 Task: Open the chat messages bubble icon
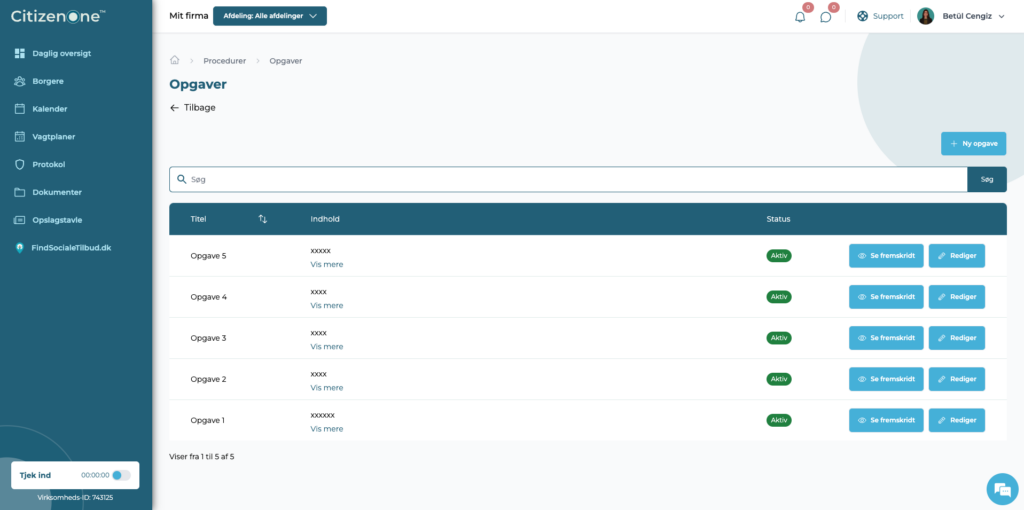coord(825,17)
